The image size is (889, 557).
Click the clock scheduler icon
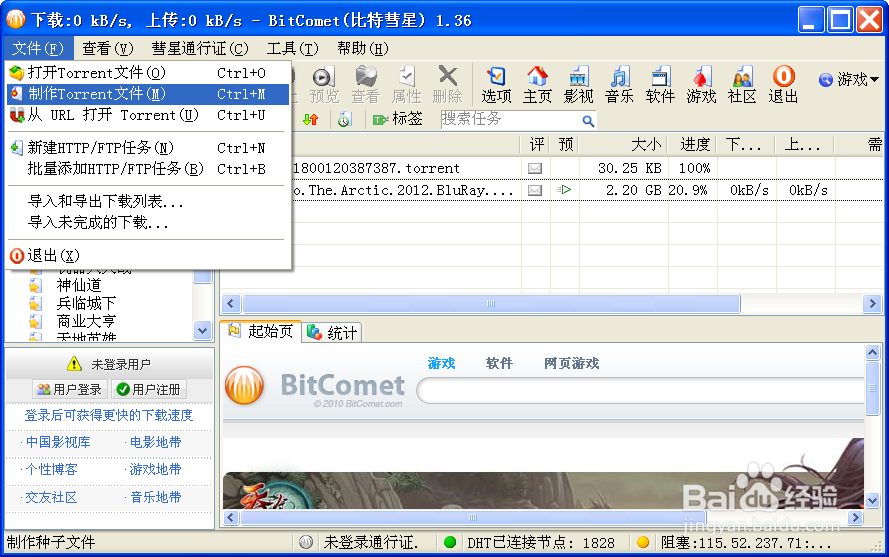tap(344, 120)
